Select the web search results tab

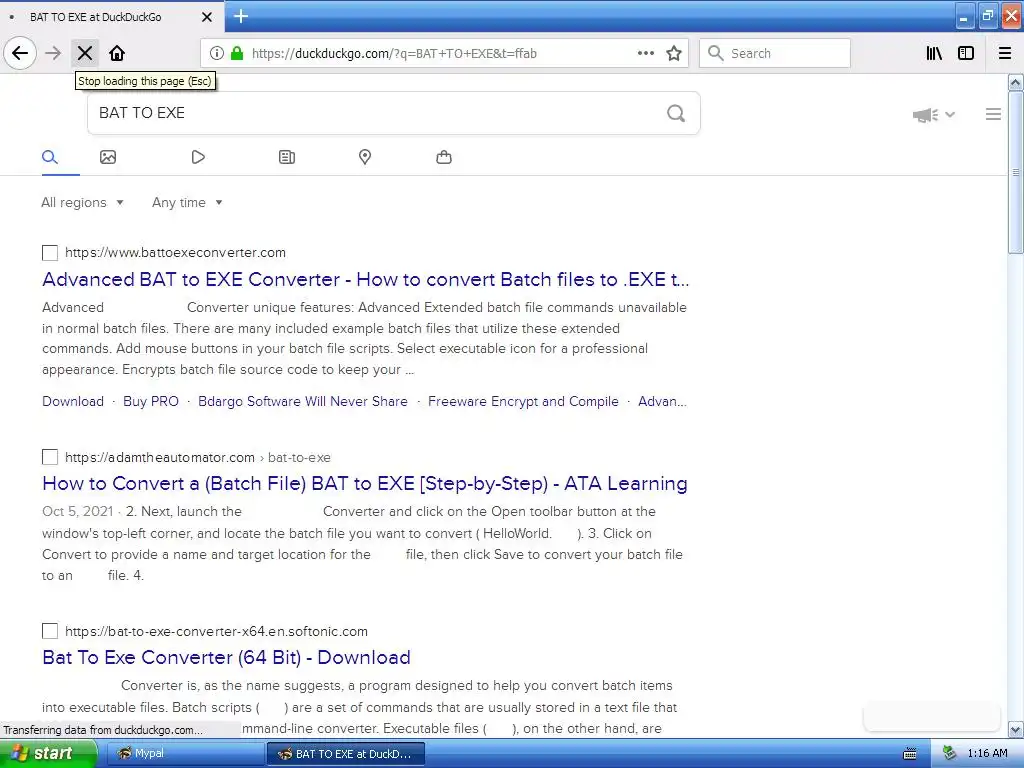tap(50, 157)
